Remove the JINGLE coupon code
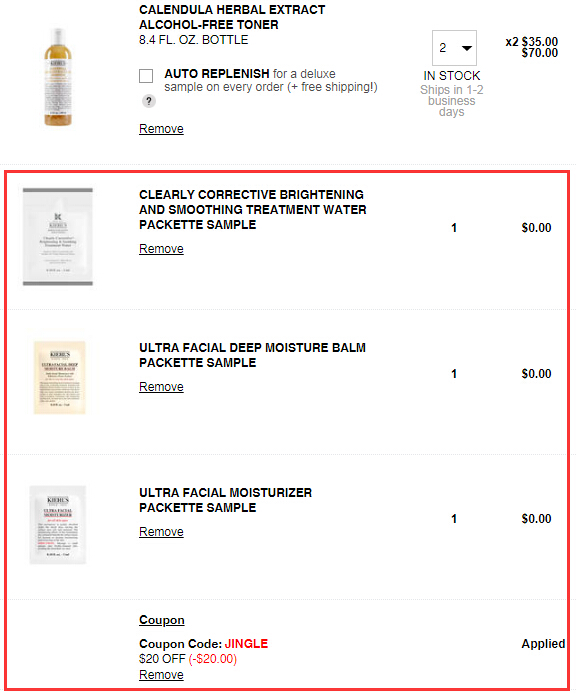The image size is (577, 693). pyautogui.click(x=161, y=675)
